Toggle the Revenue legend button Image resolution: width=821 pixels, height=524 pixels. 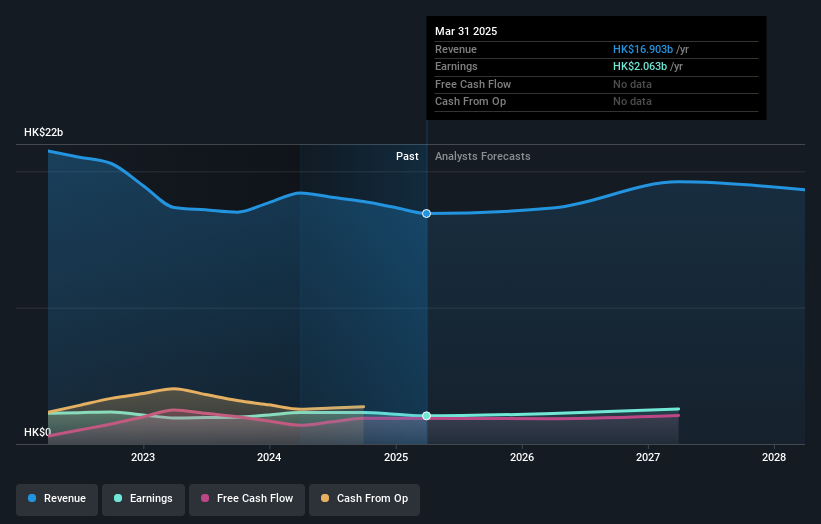pos(57,499)
